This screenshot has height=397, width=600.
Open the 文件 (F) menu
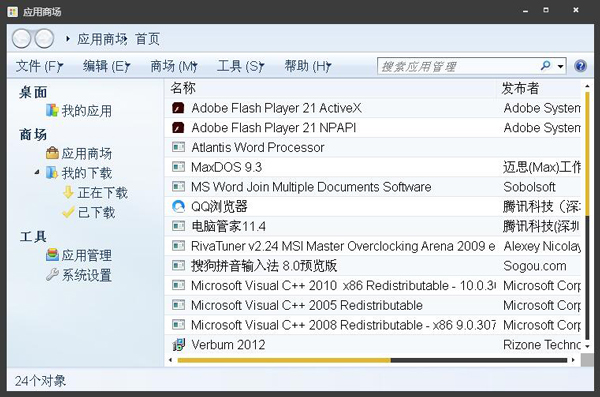39,66
